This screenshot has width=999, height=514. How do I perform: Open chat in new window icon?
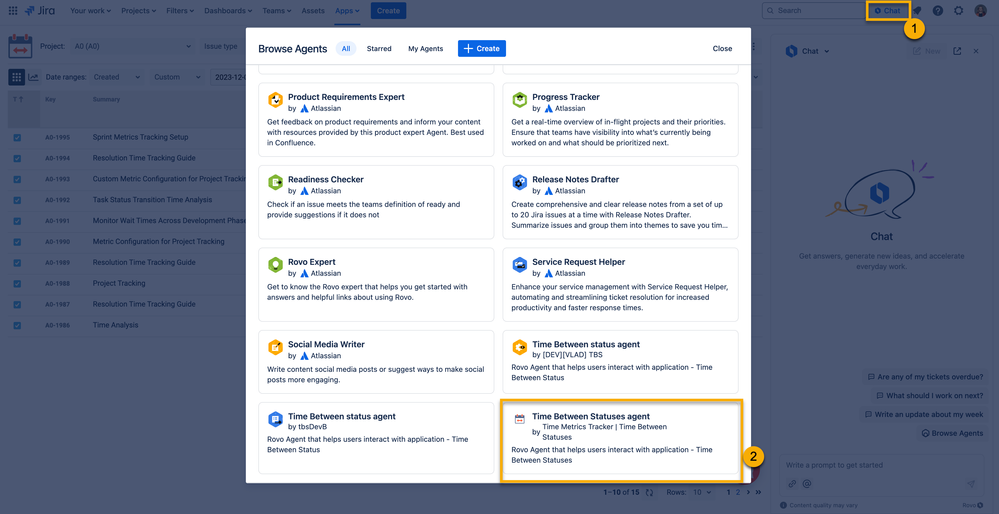coord(957,51)
